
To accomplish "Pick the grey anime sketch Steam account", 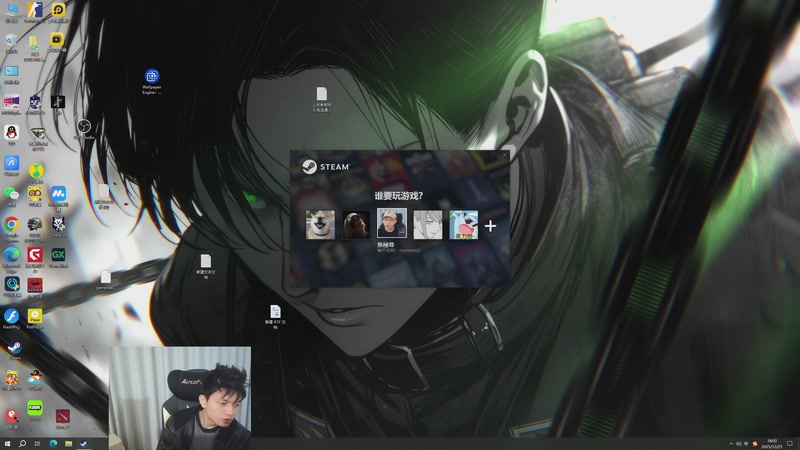I will [428, 224].
